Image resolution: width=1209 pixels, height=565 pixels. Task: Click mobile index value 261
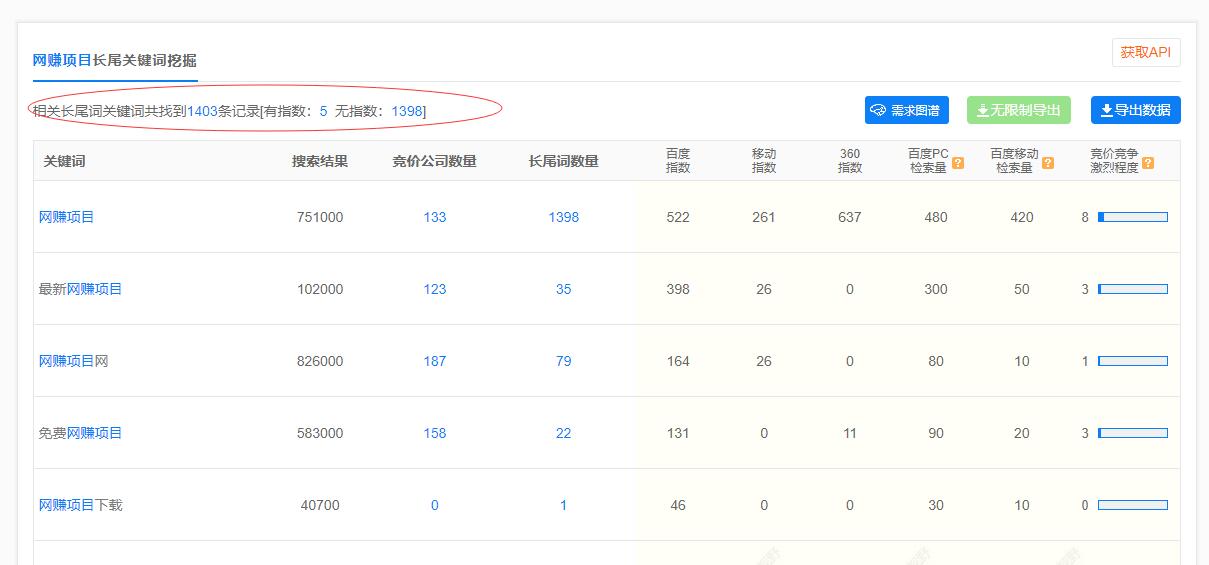point(764,217)
